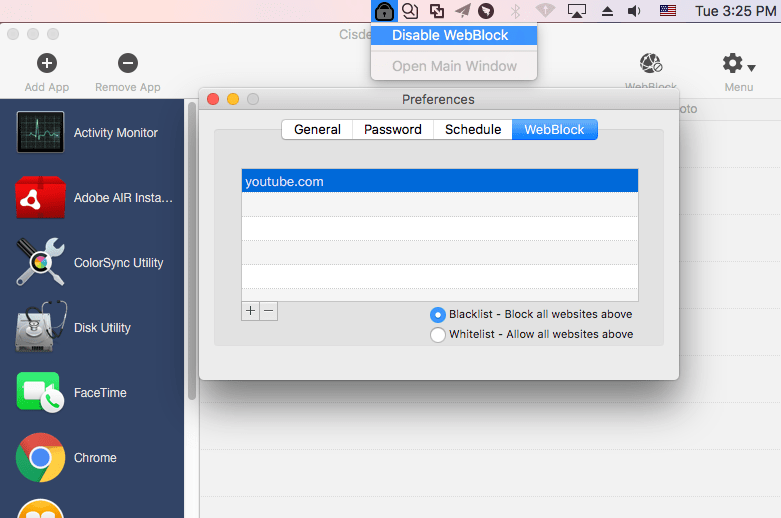This screenshot has width=781, height=518.
Task: Select Whitelist radio option
Action: click(437, 335)
